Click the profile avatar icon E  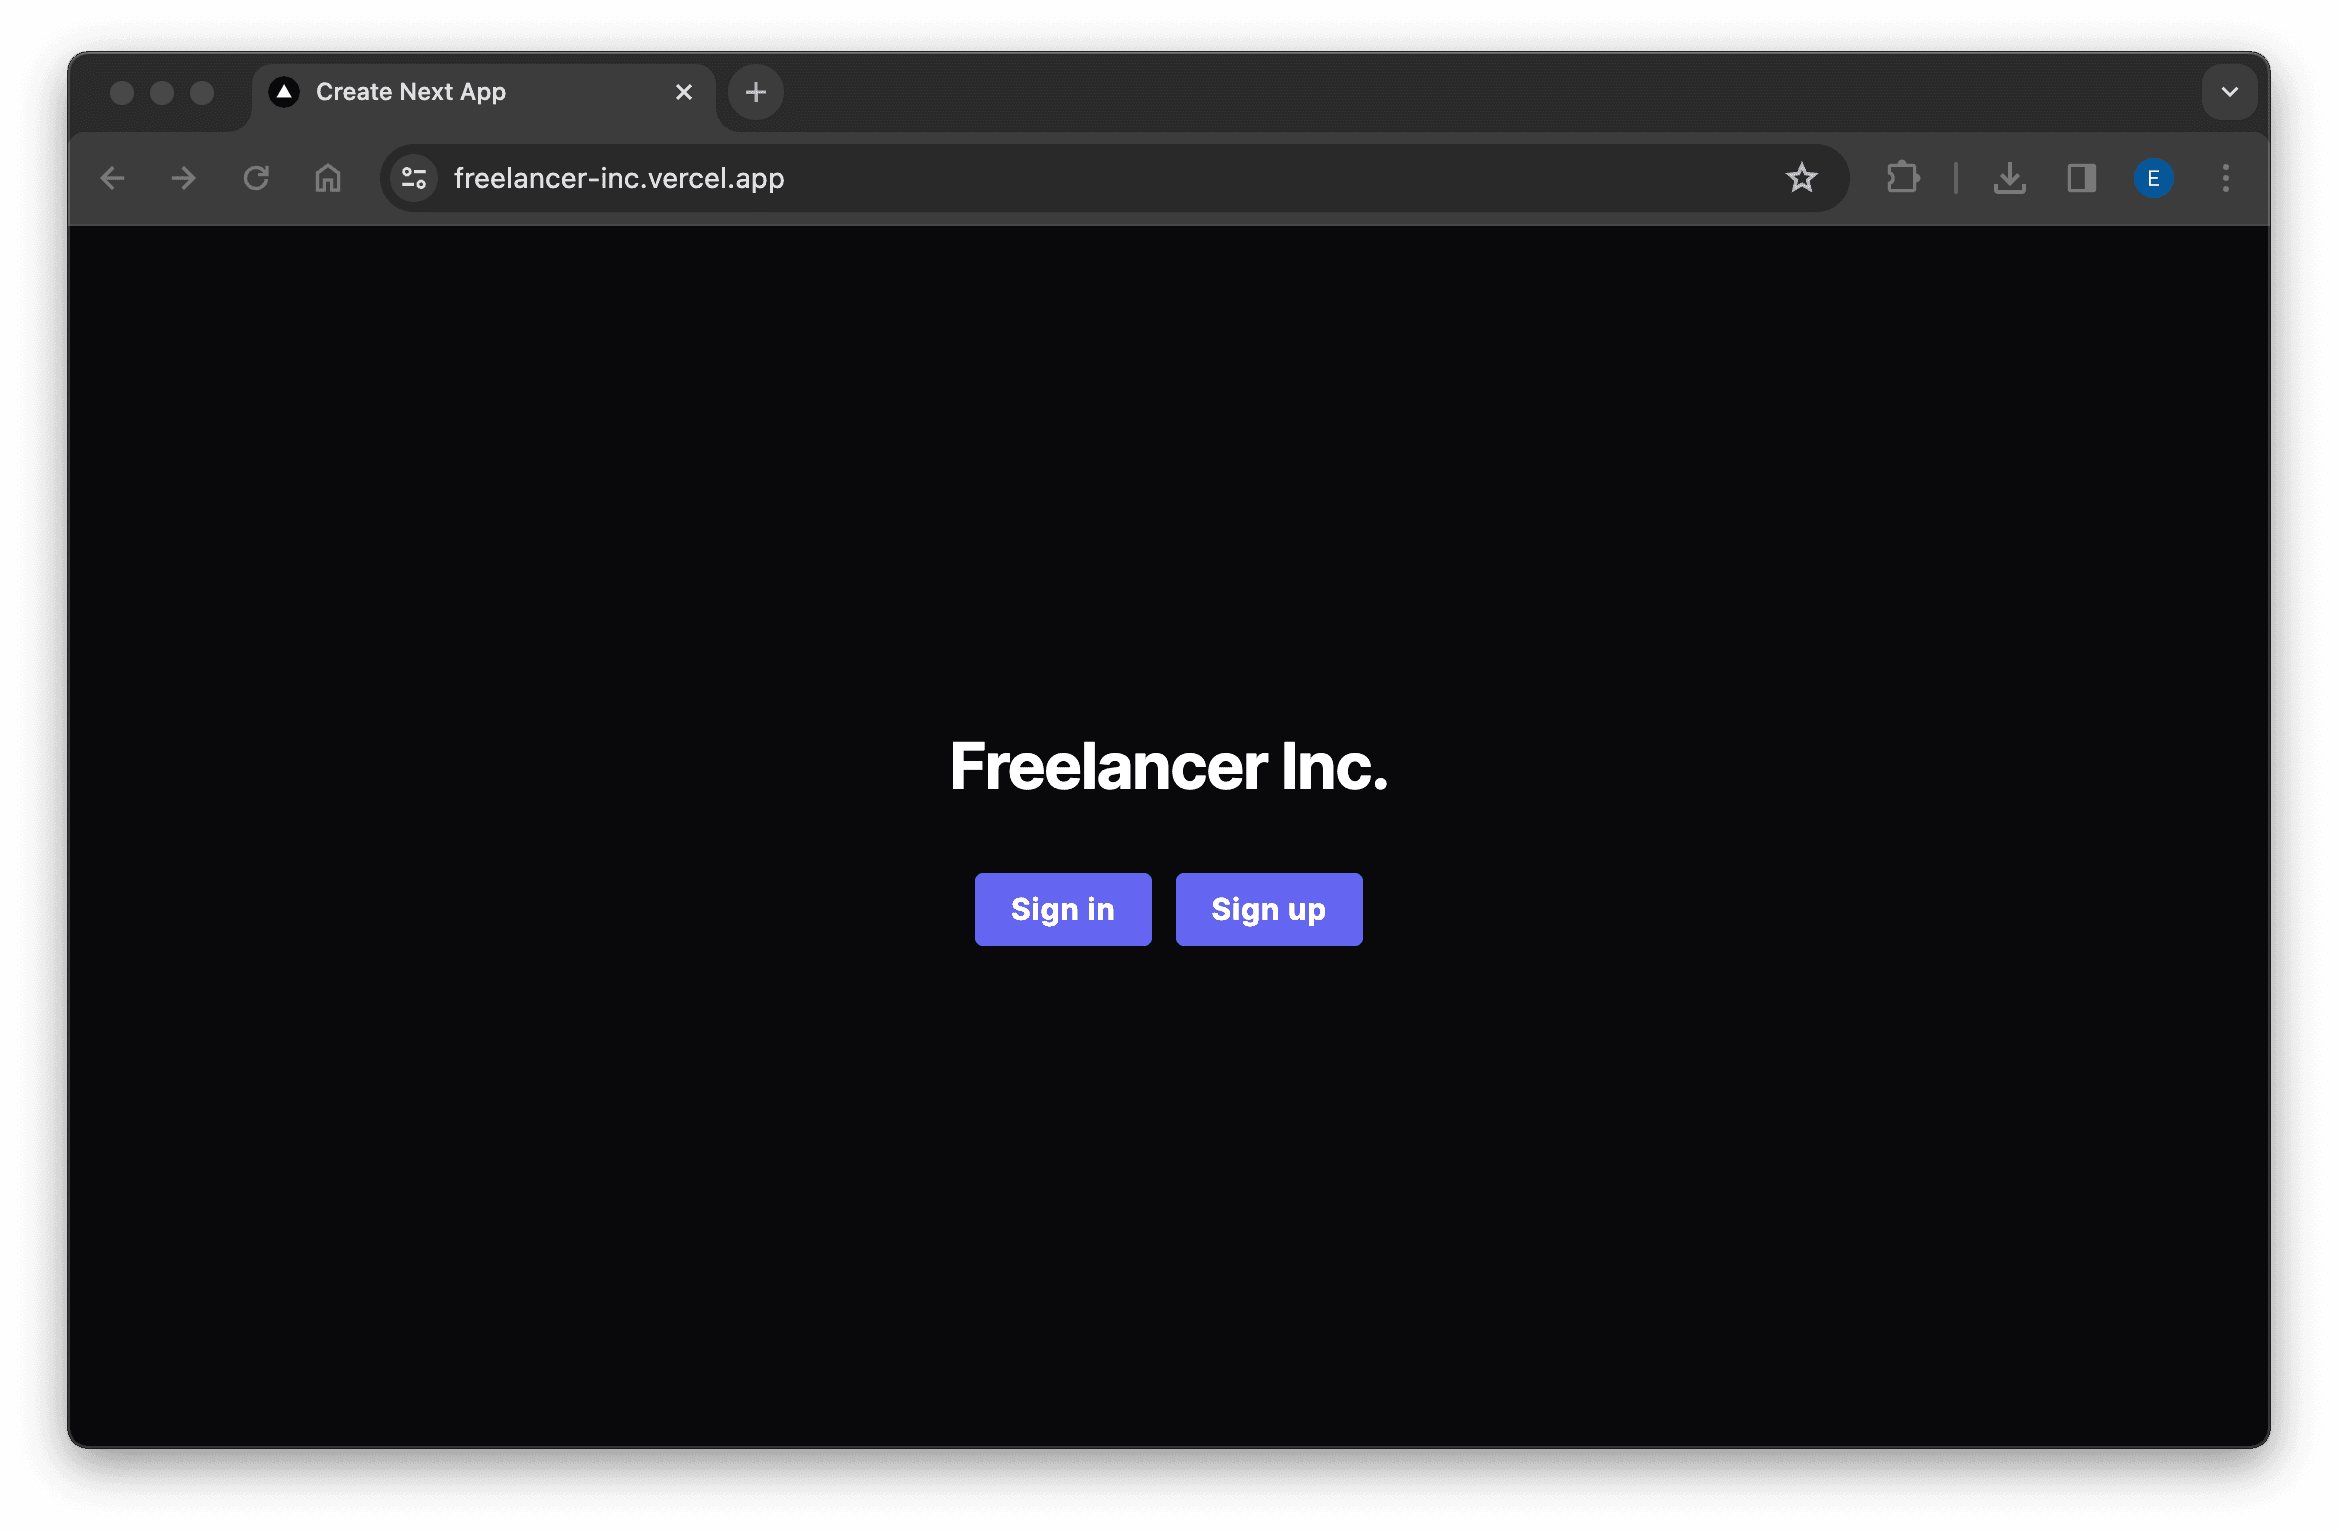coord(2153,178)
